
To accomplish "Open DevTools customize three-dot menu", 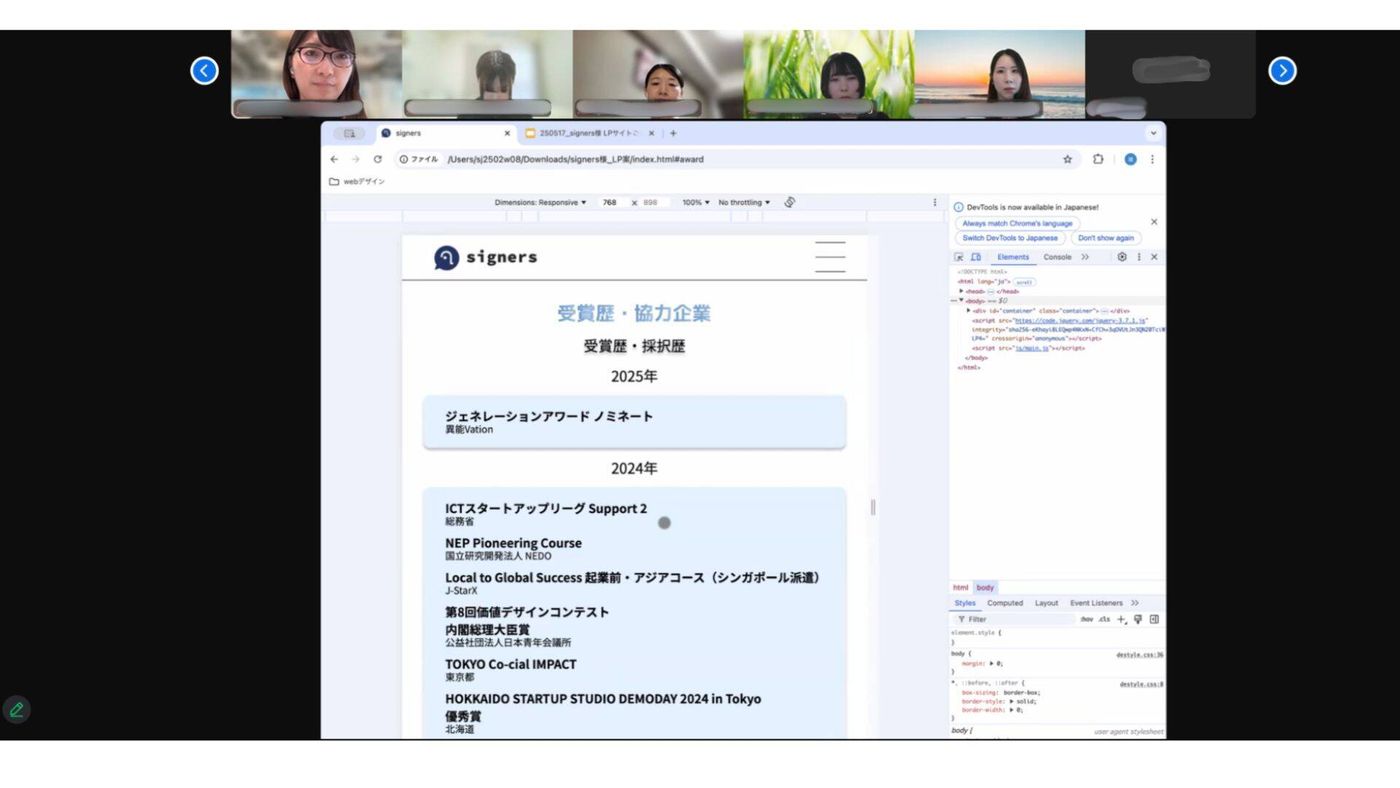I will coord(1138,257).
